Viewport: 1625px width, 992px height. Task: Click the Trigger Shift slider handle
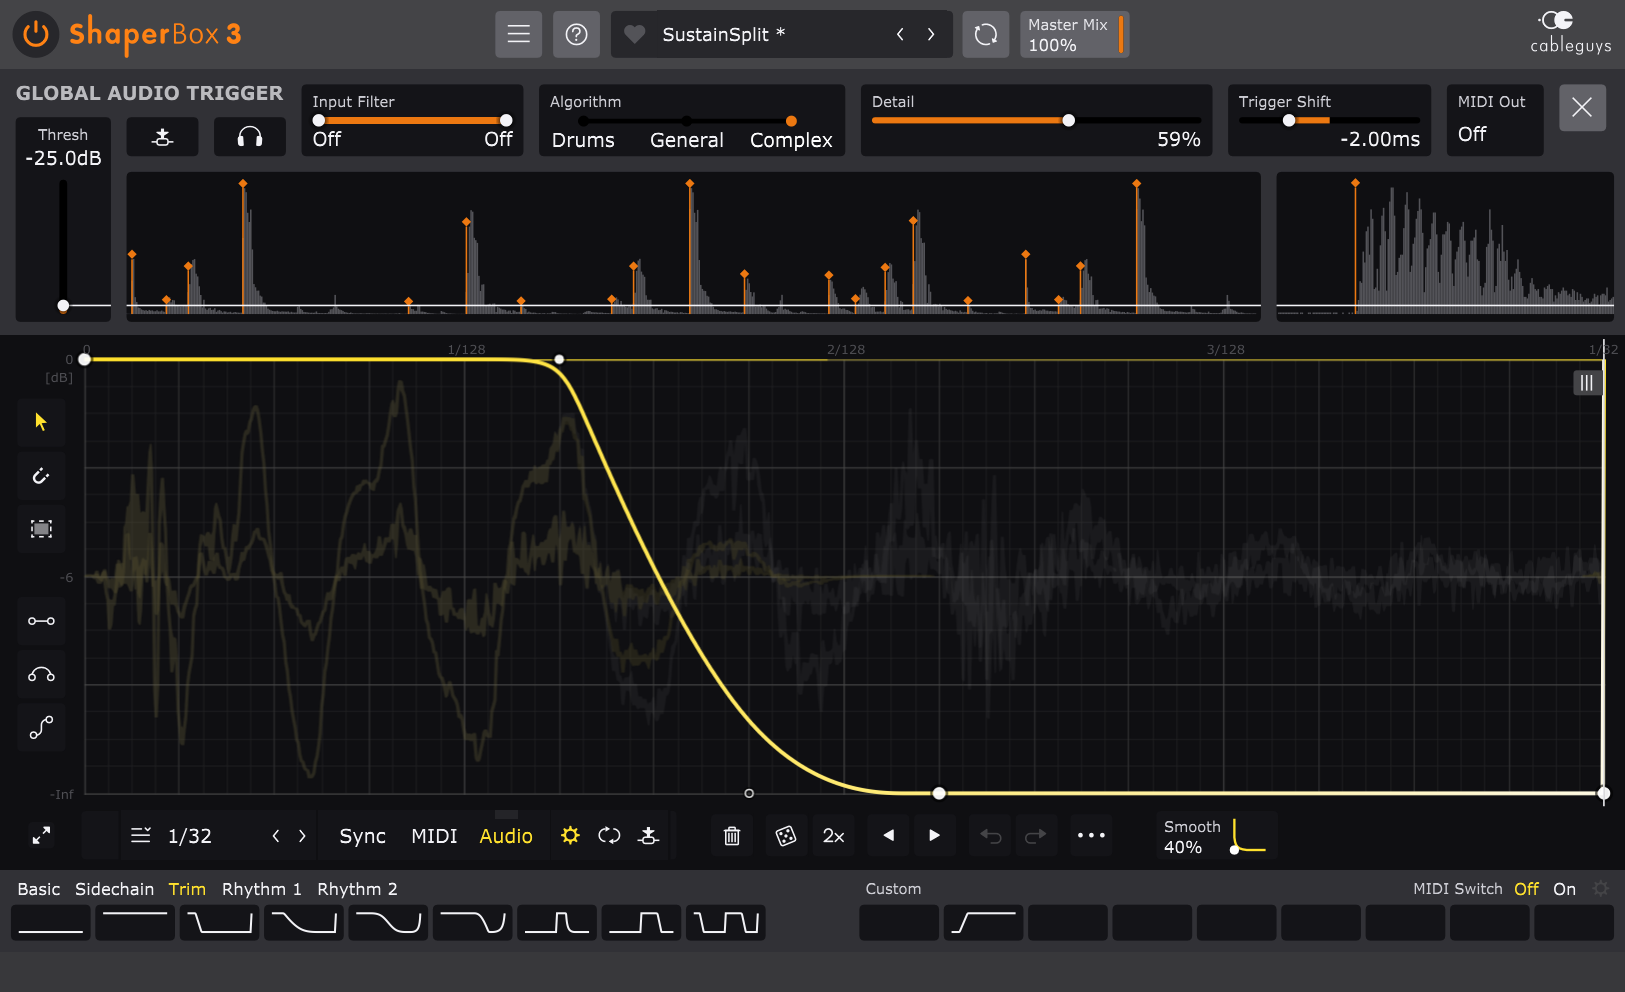coord(1289,120)
